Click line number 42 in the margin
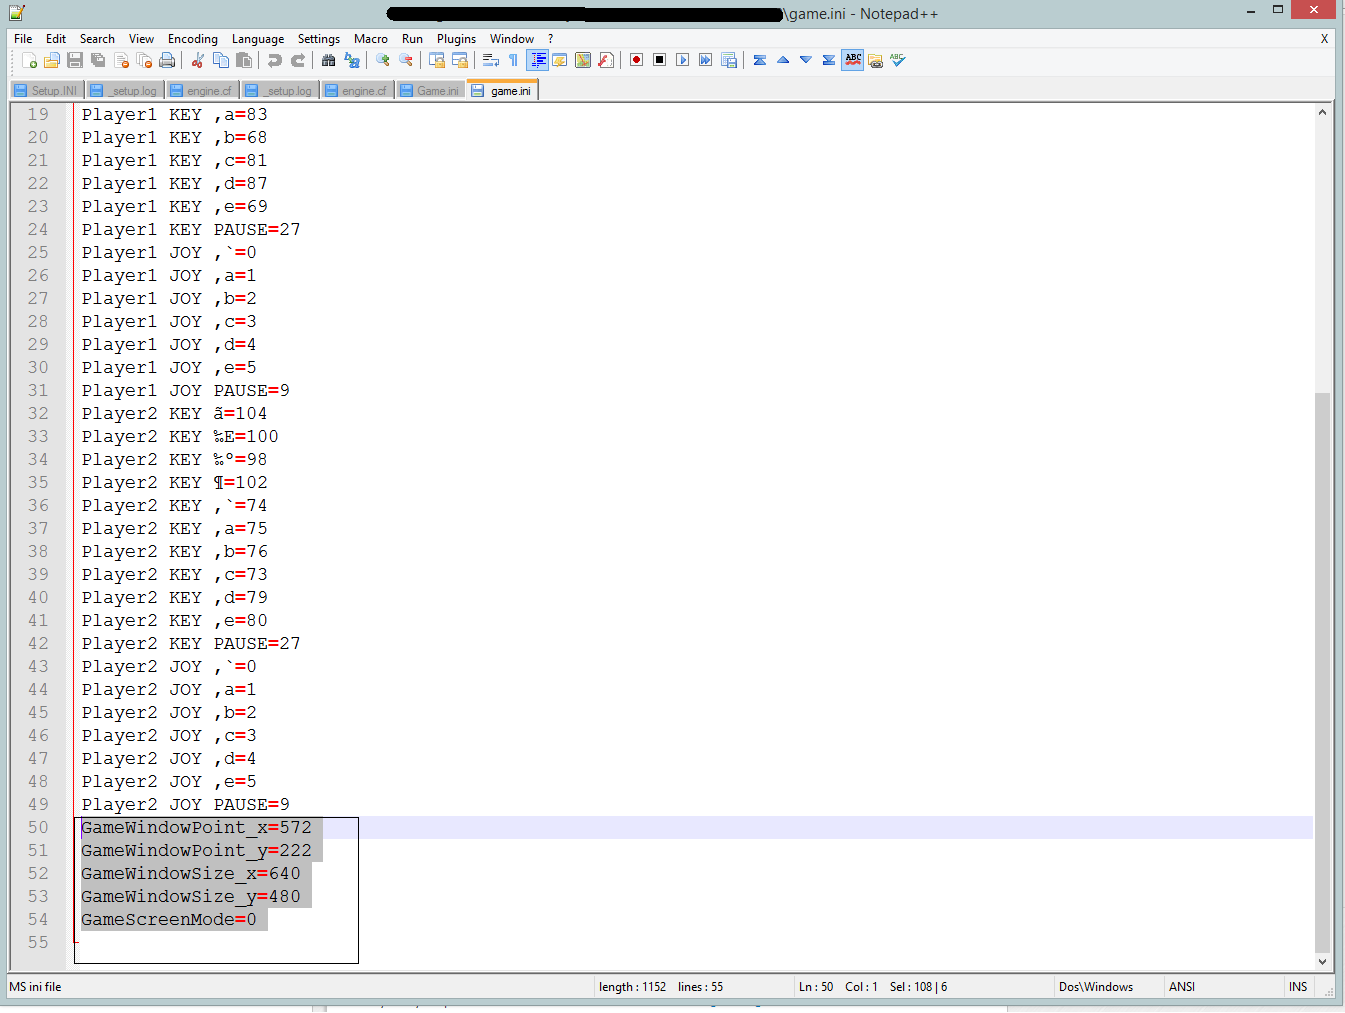Screen dimensions: 1345x1013 (38, 644)
